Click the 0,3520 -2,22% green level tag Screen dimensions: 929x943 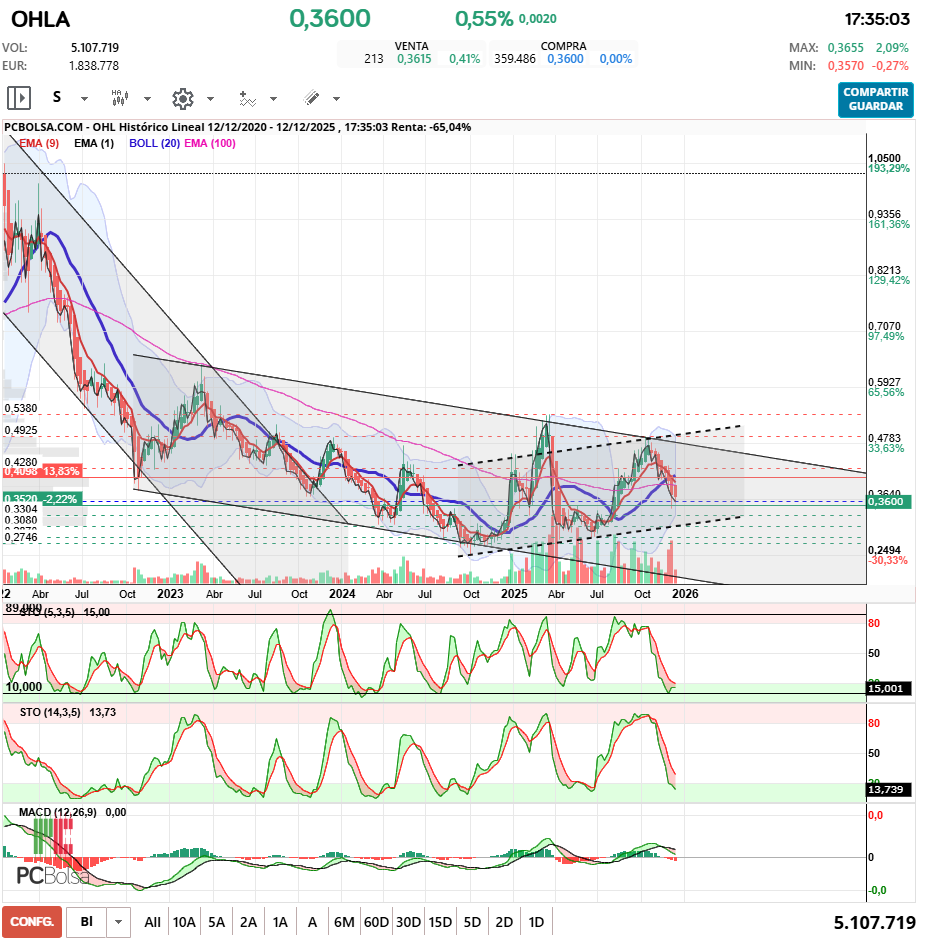(41, 499)
